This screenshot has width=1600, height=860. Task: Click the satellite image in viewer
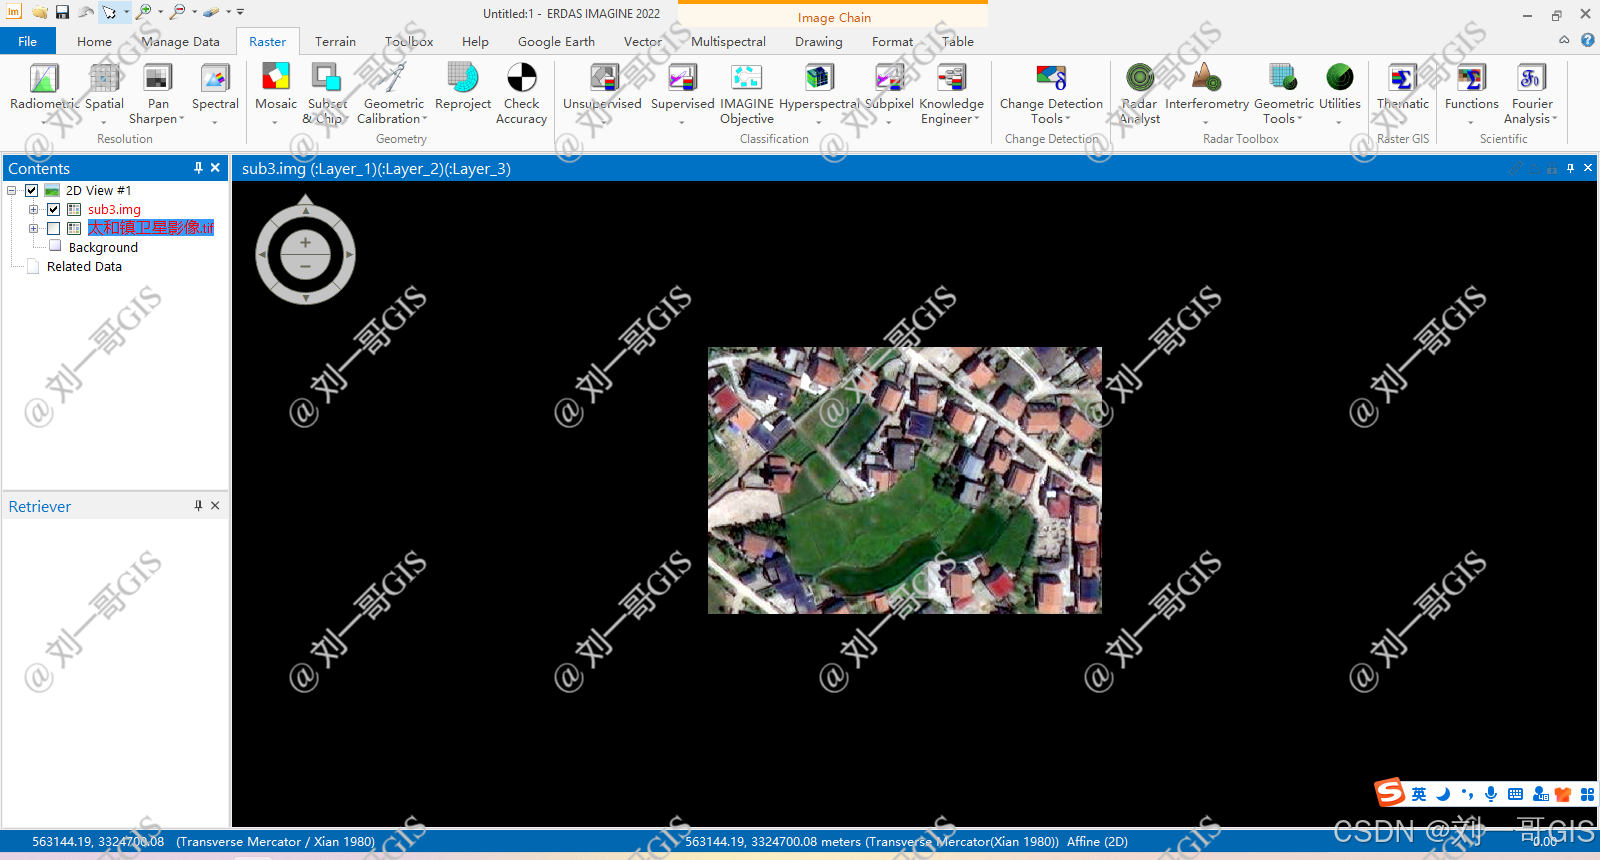coord(905,480)
